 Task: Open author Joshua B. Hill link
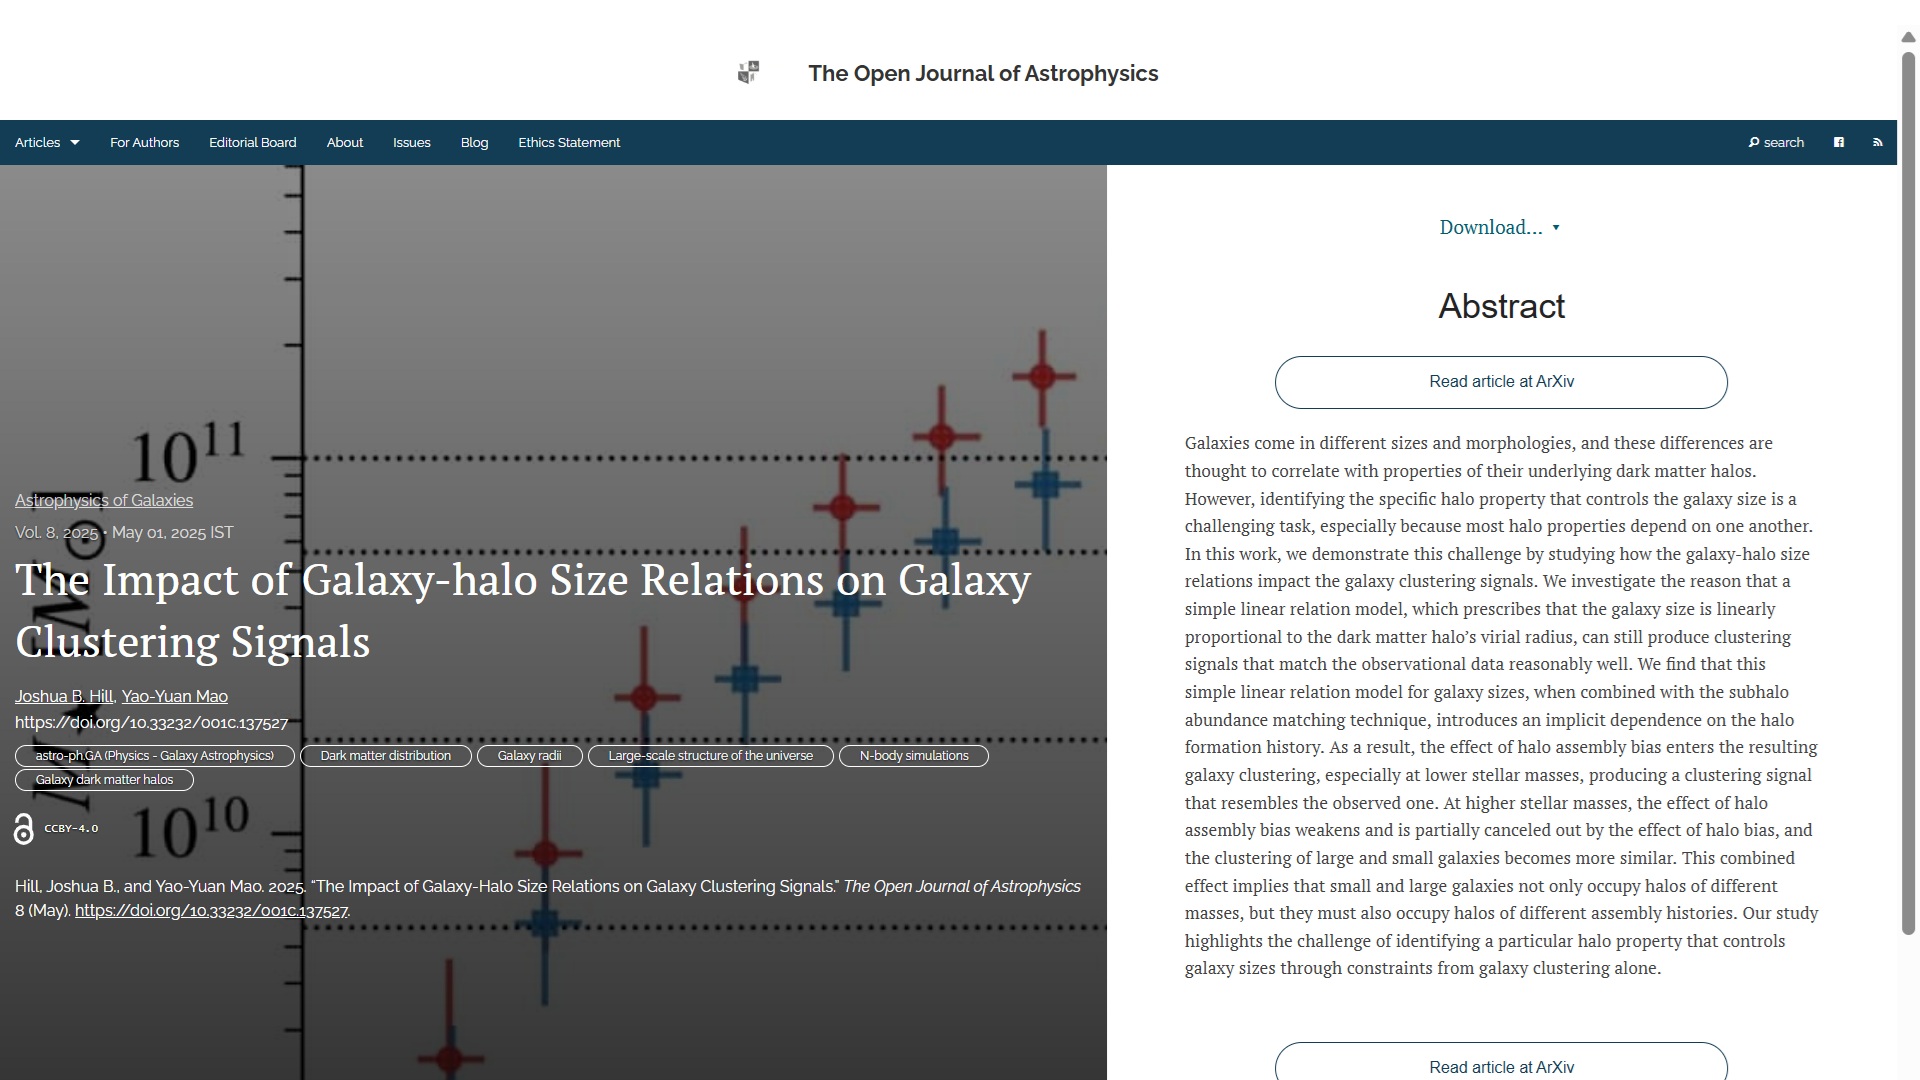[x=64, y=696]
